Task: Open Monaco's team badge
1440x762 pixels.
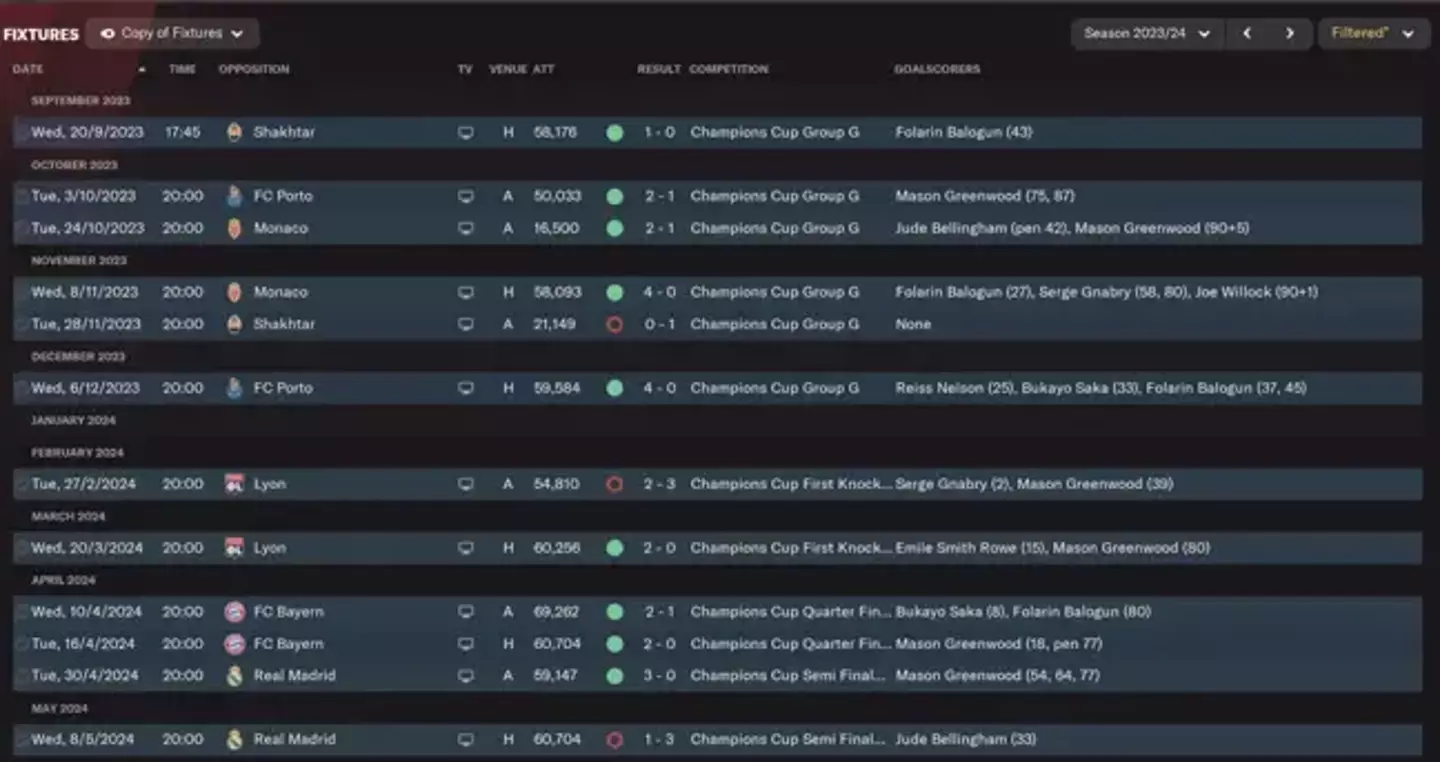Action: coord(236,228)
